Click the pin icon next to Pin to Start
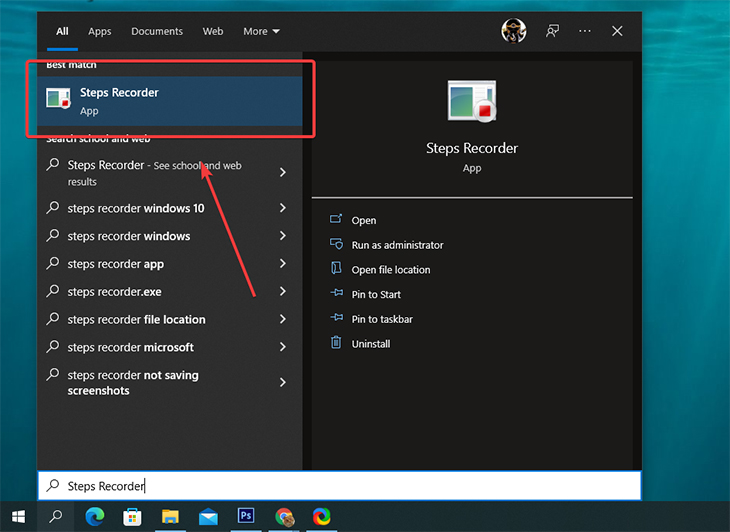The height and width of the screenshot is (532, 730). (336, 293)
